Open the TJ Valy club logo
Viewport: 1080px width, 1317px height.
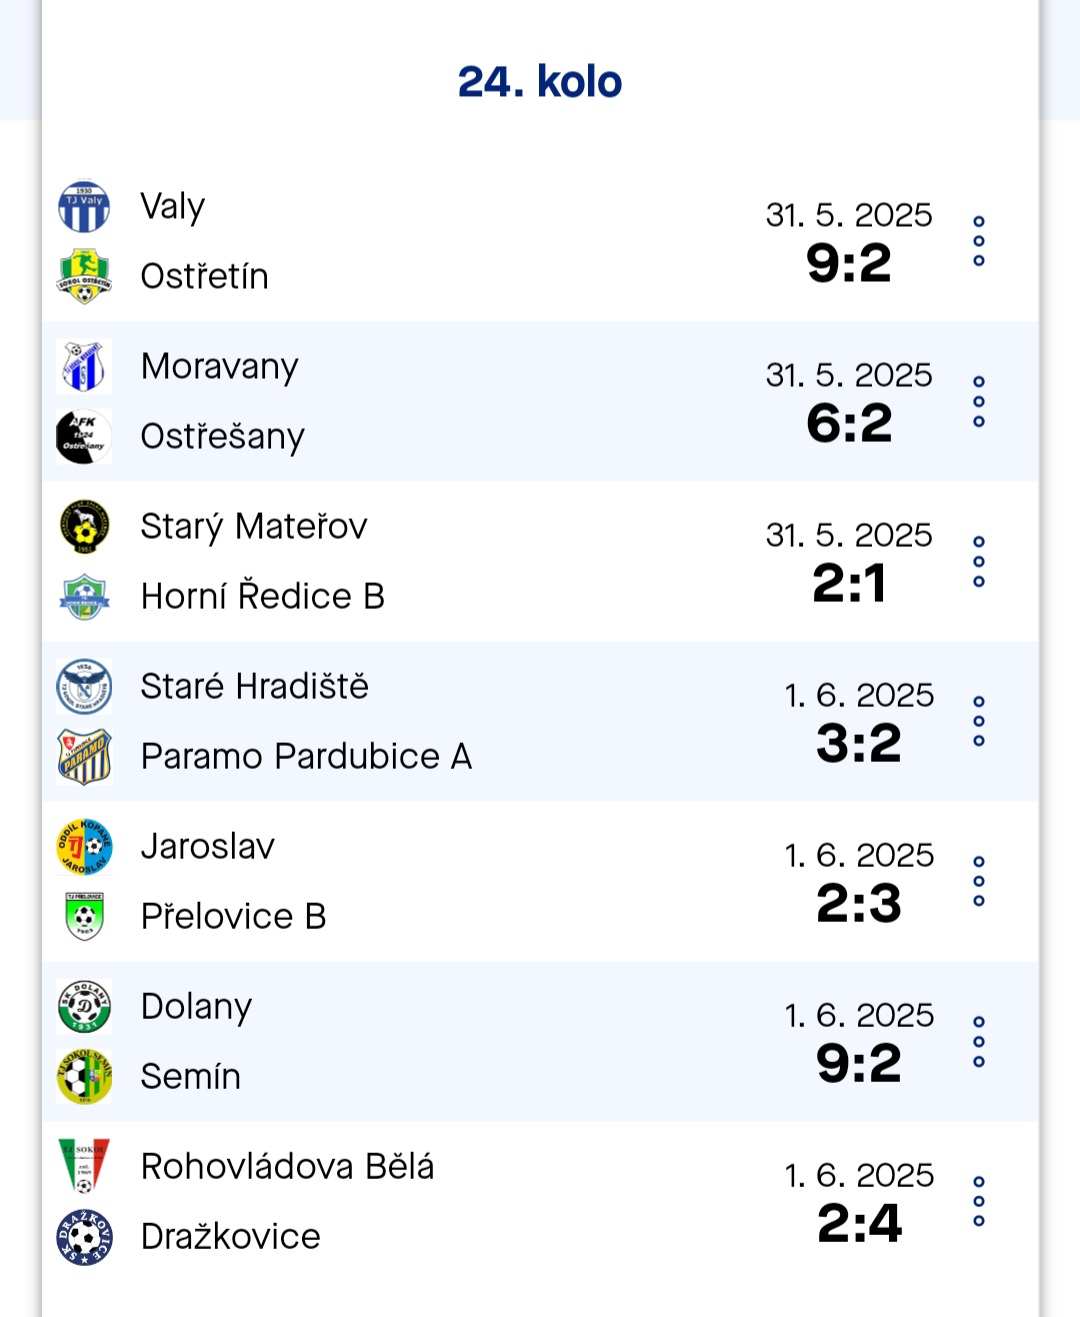tap(84, 207)
